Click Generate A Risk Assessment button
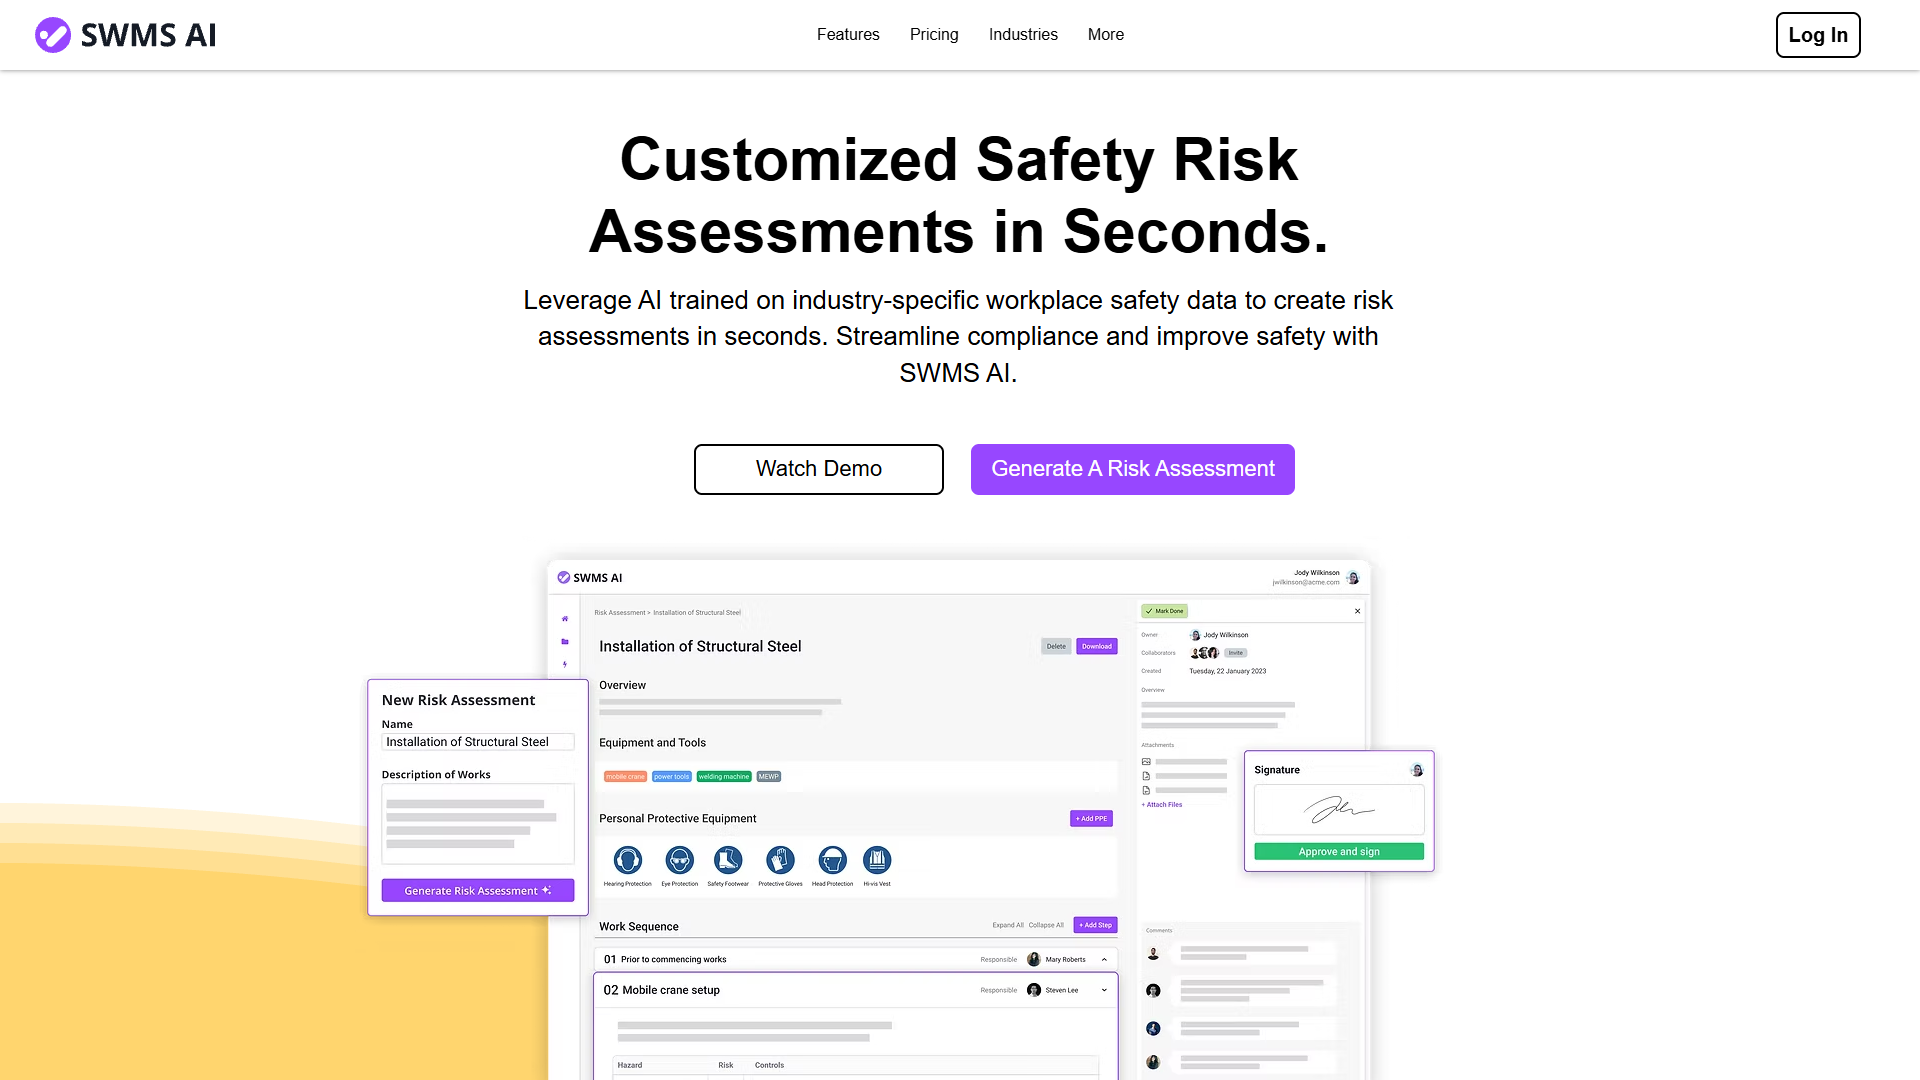 pyautogui.click(x=1133, y=469)
